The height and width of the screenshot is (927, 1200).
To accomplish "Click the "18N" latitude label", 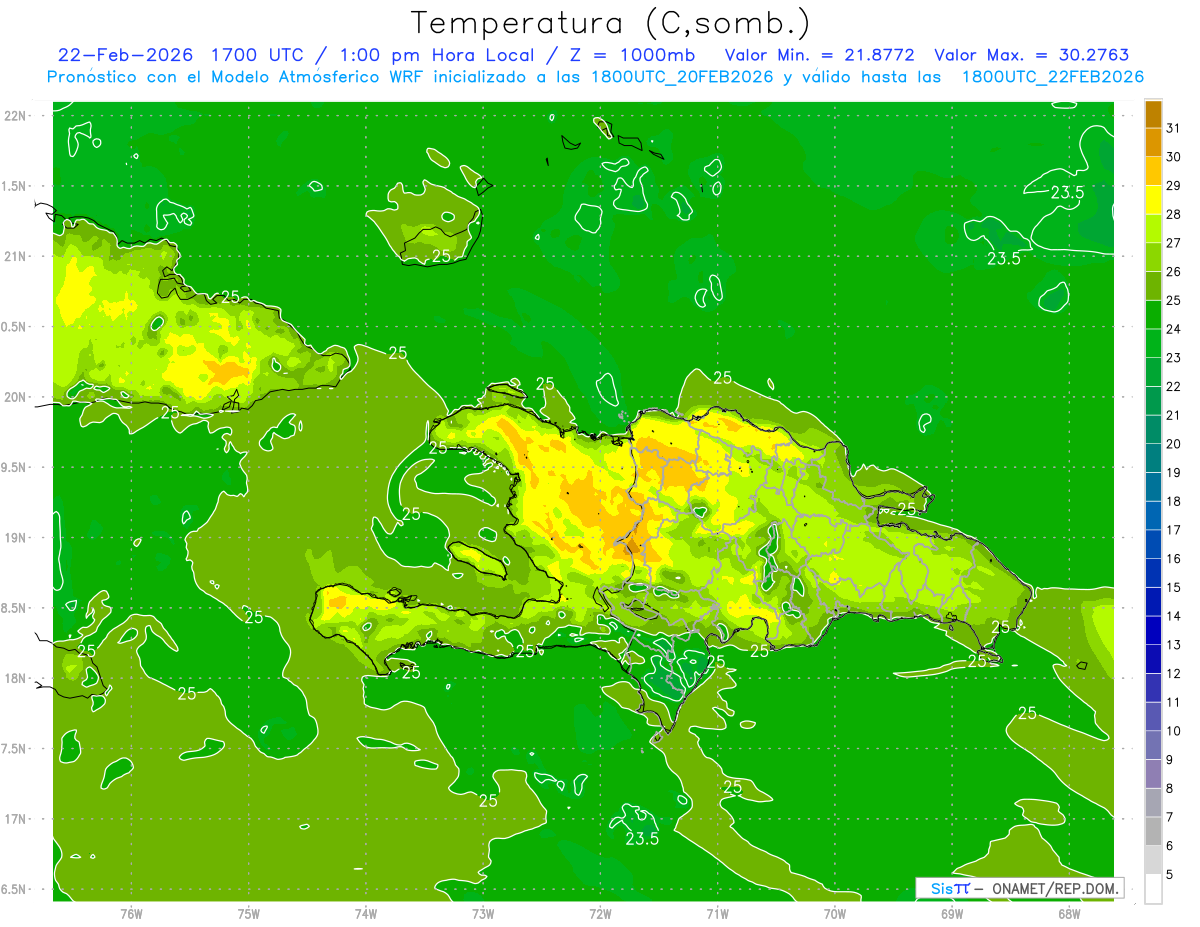I will pos(14,678).
